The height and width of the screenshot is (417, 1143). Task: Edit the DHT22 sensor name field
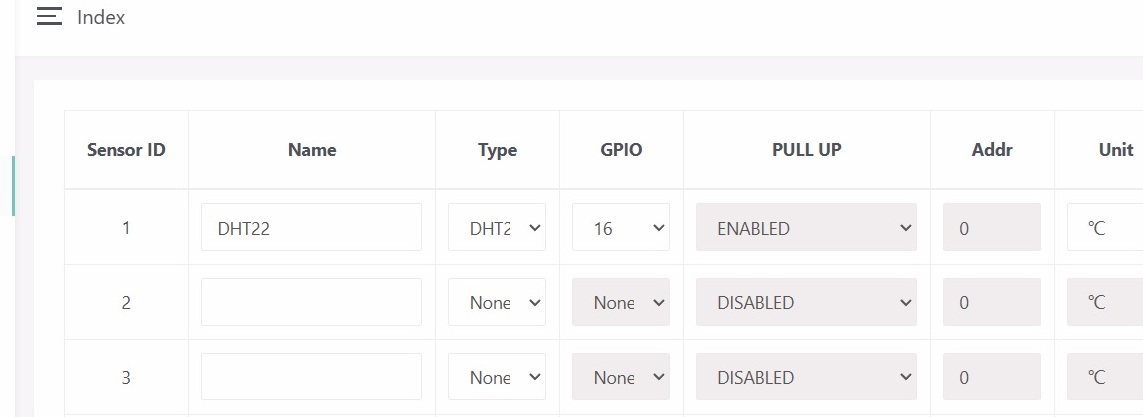(311, 228)
